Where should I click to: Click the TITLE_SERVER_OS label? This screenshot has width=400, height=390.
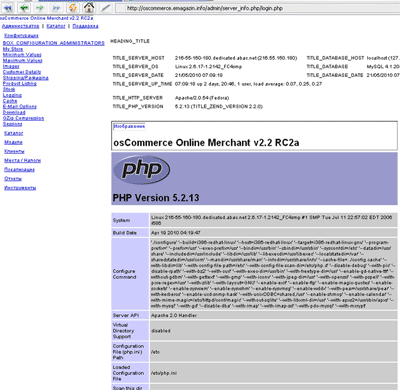(135, 67)
